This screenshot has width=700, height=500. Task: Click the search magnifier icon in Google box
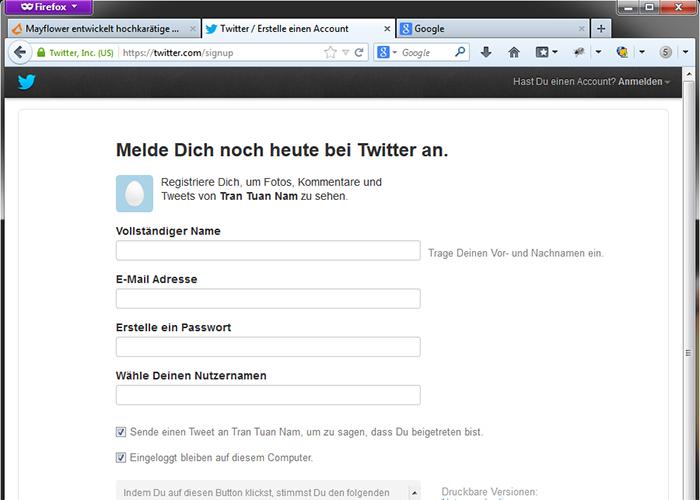(x=460, y=52)
